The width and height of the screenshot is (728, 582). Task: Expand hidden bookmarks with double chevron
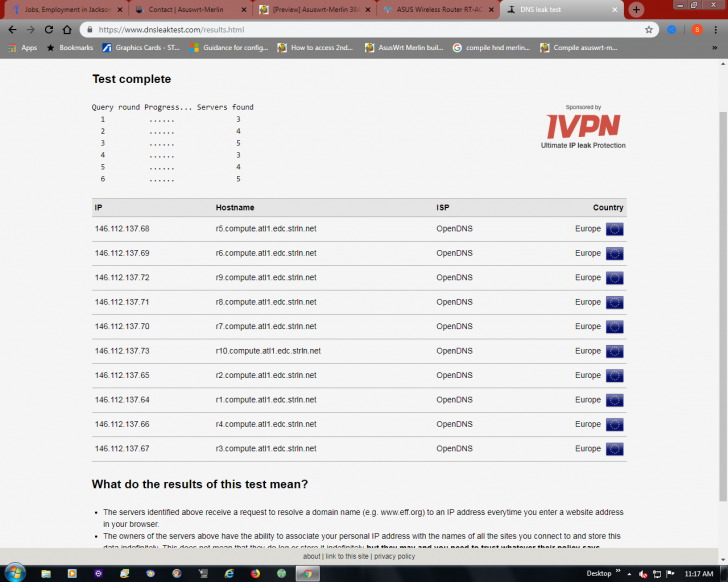click(x=715, y=48)
